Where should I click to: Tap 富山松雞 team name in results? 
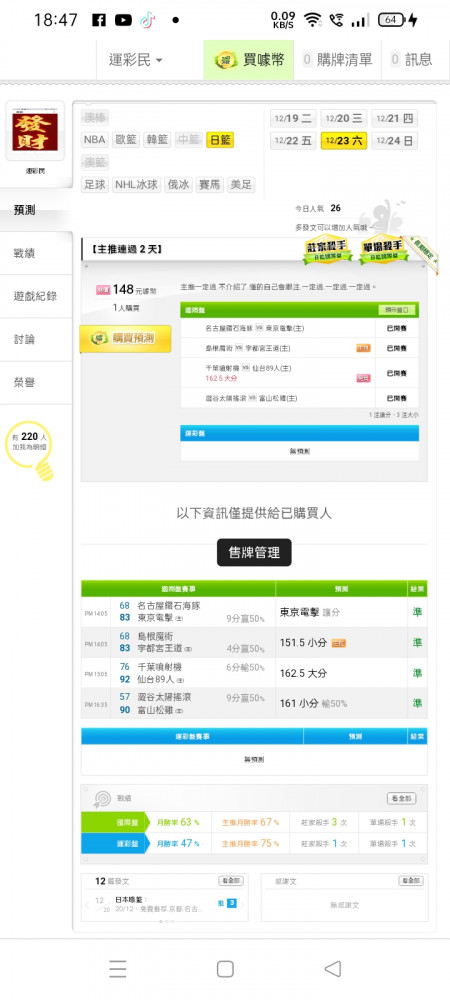[x=156, y=710]
